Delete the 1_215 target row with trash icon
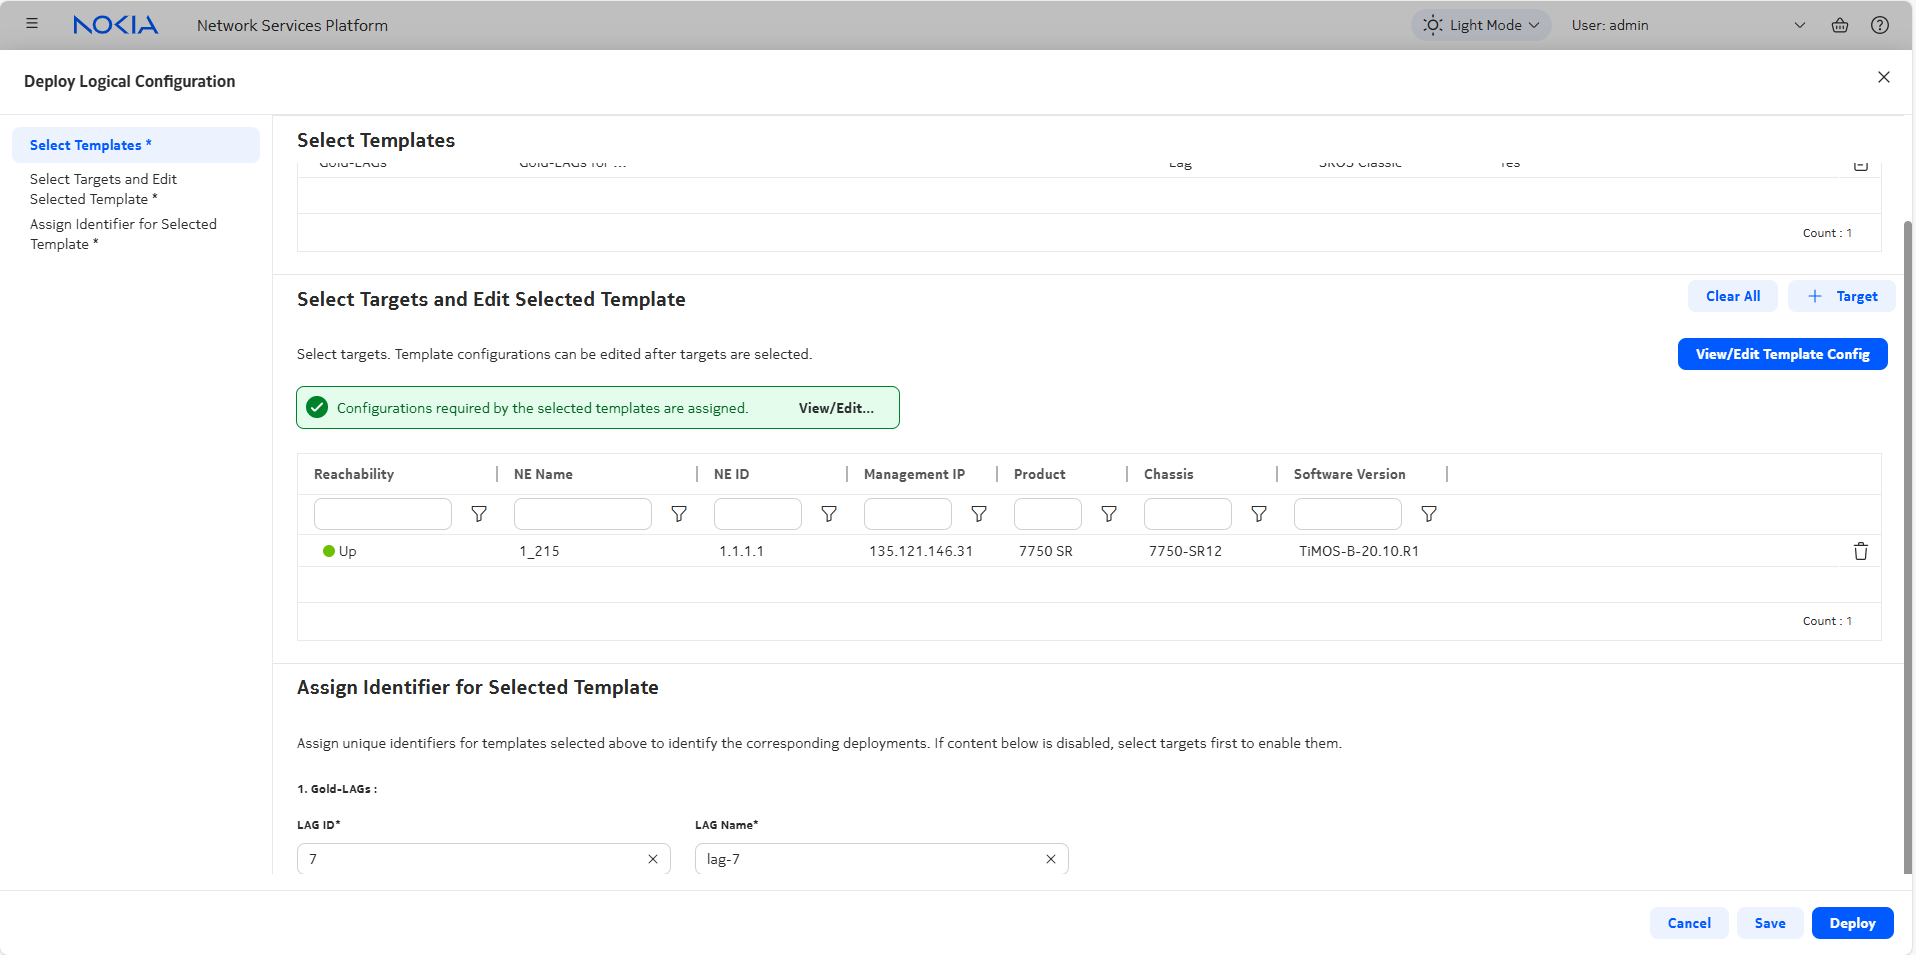 [x=1860, y=551]
